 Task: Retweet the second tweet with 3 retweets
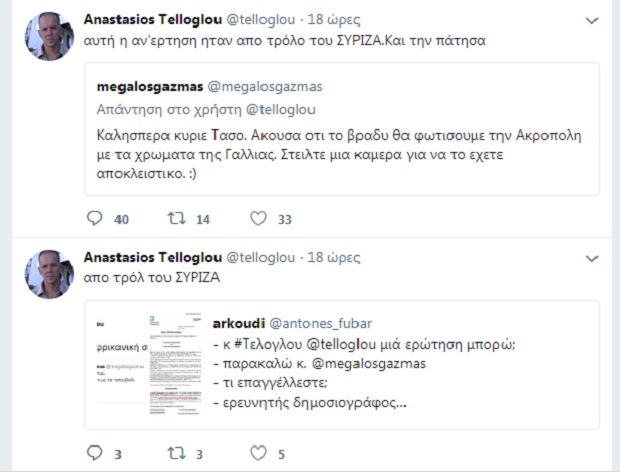click(x=176, y=453)
